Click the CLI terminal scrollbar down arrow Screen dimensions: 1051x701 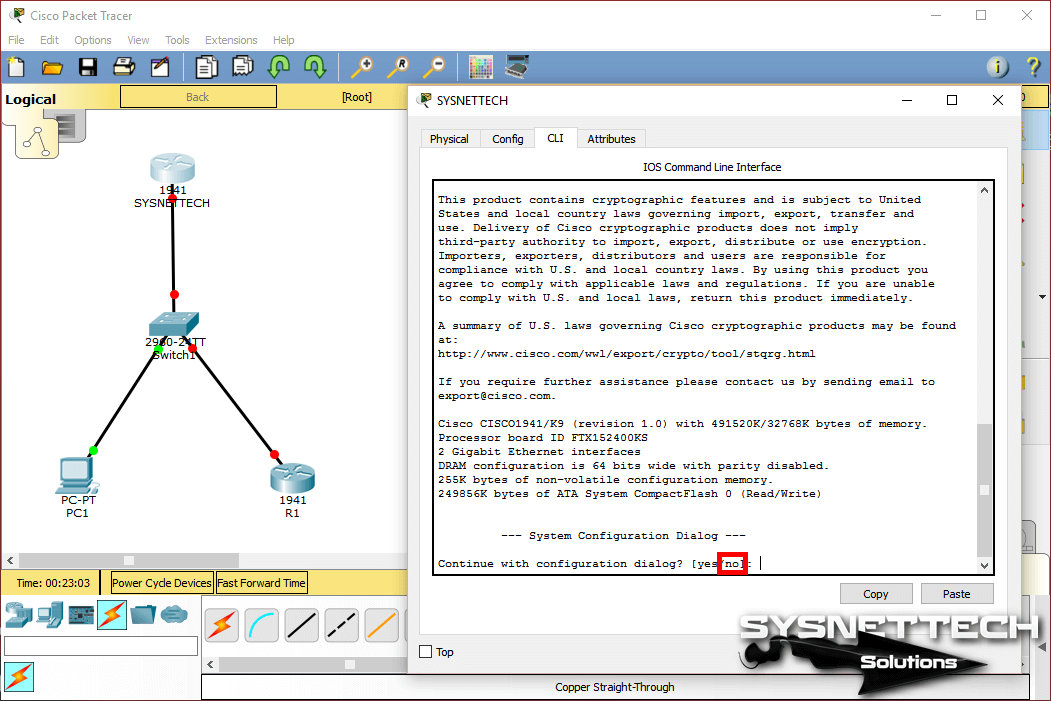984,566
